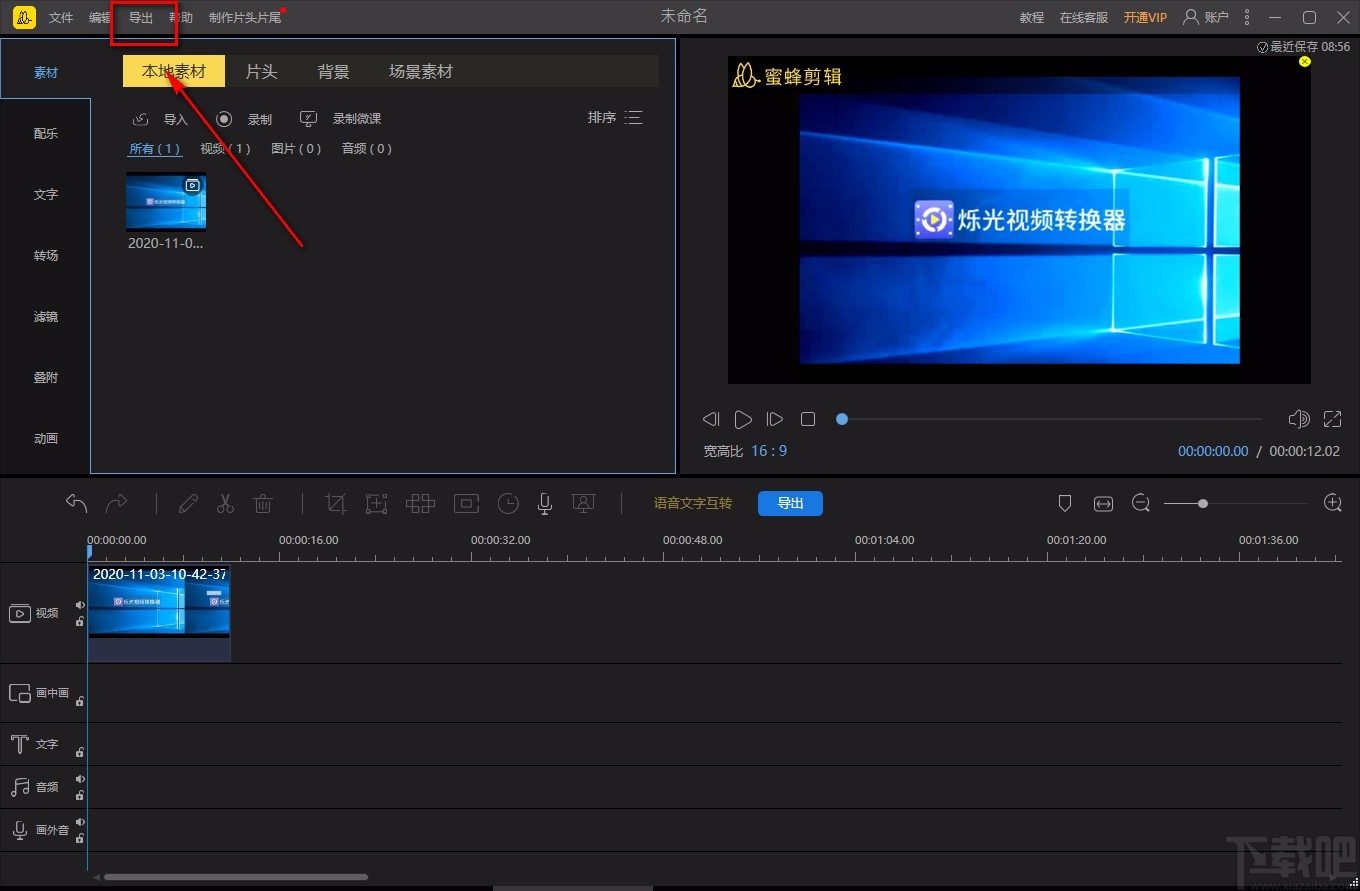Toggle lock on the 画中画 track

(x=80, y=701)
